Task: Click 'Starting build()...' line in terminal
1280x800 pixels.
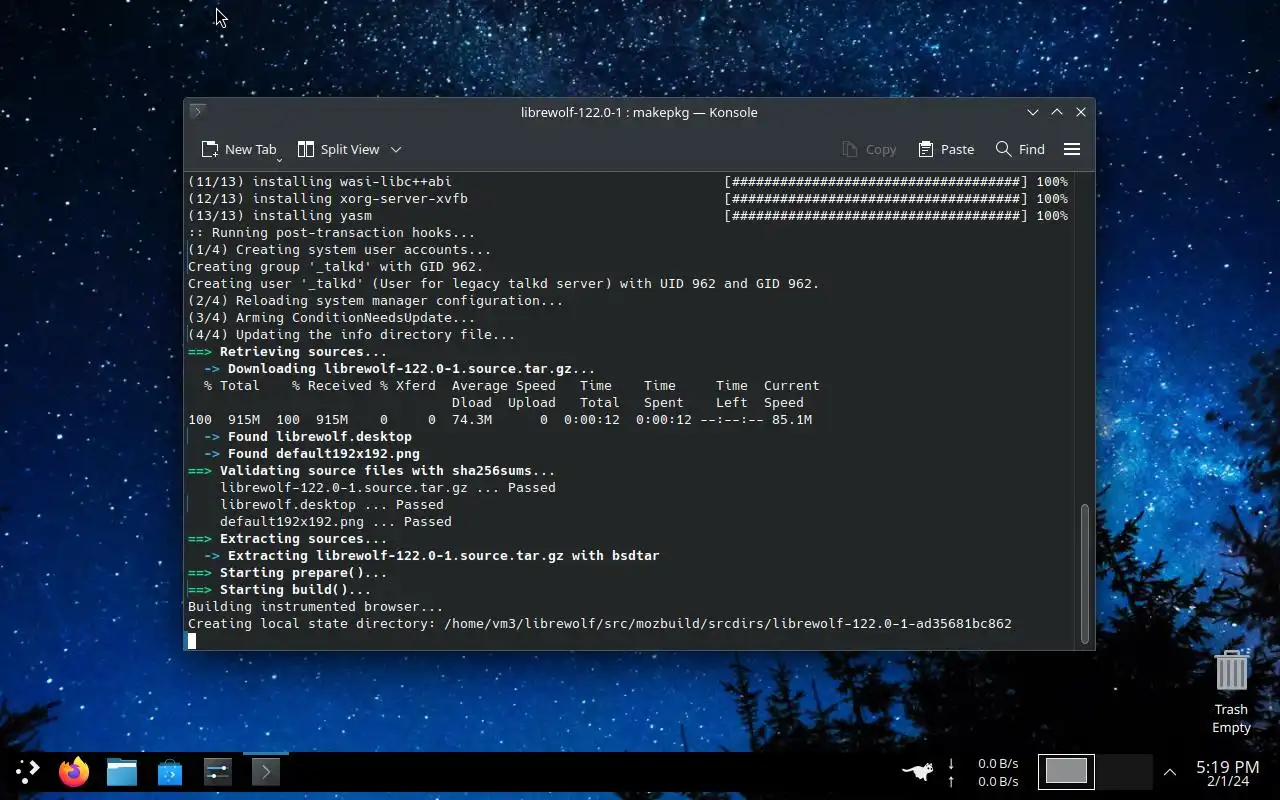Action: coord(279,590)
